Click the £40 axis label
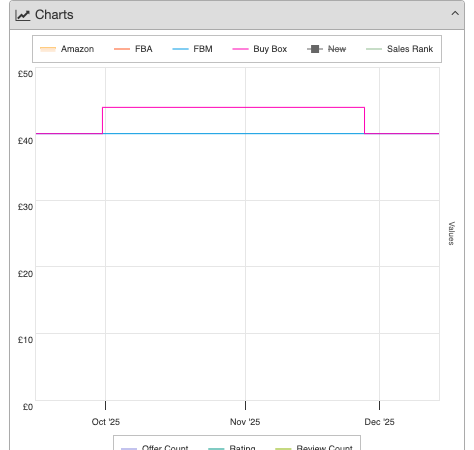The image size is (474, 450). pyautogui.click(x=25, y=141)
